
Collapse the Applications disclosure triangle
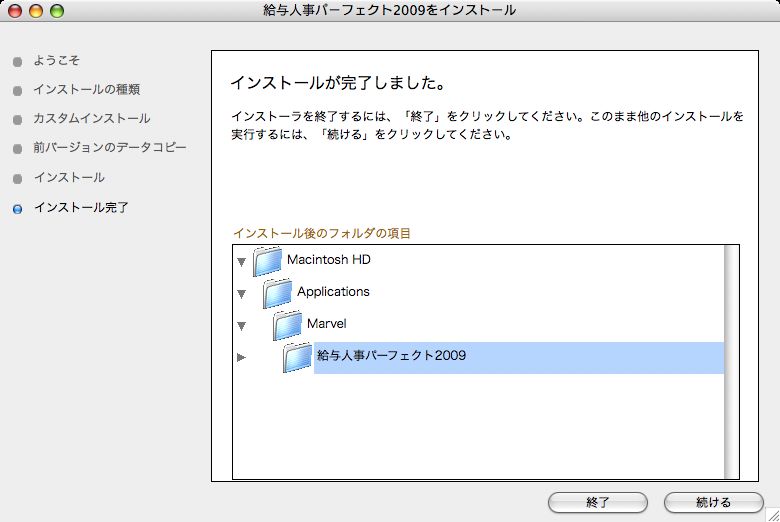242,294
